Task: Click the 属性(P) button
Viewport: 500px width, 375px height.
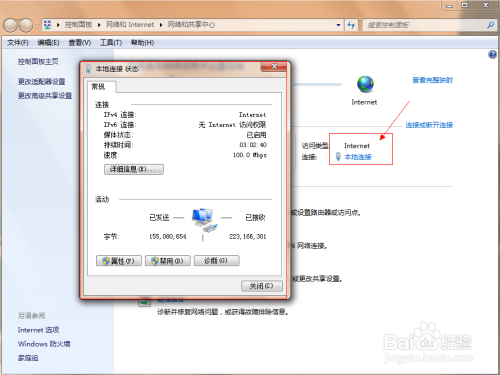Action: pos(119,261)
